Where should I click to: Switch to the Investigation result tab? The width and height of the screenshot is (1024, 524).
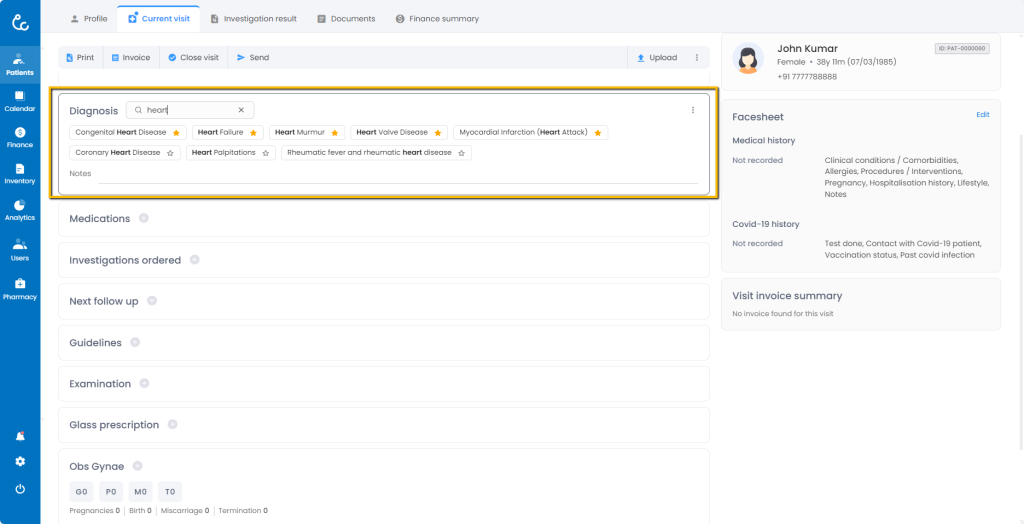[x=253, y=18]
